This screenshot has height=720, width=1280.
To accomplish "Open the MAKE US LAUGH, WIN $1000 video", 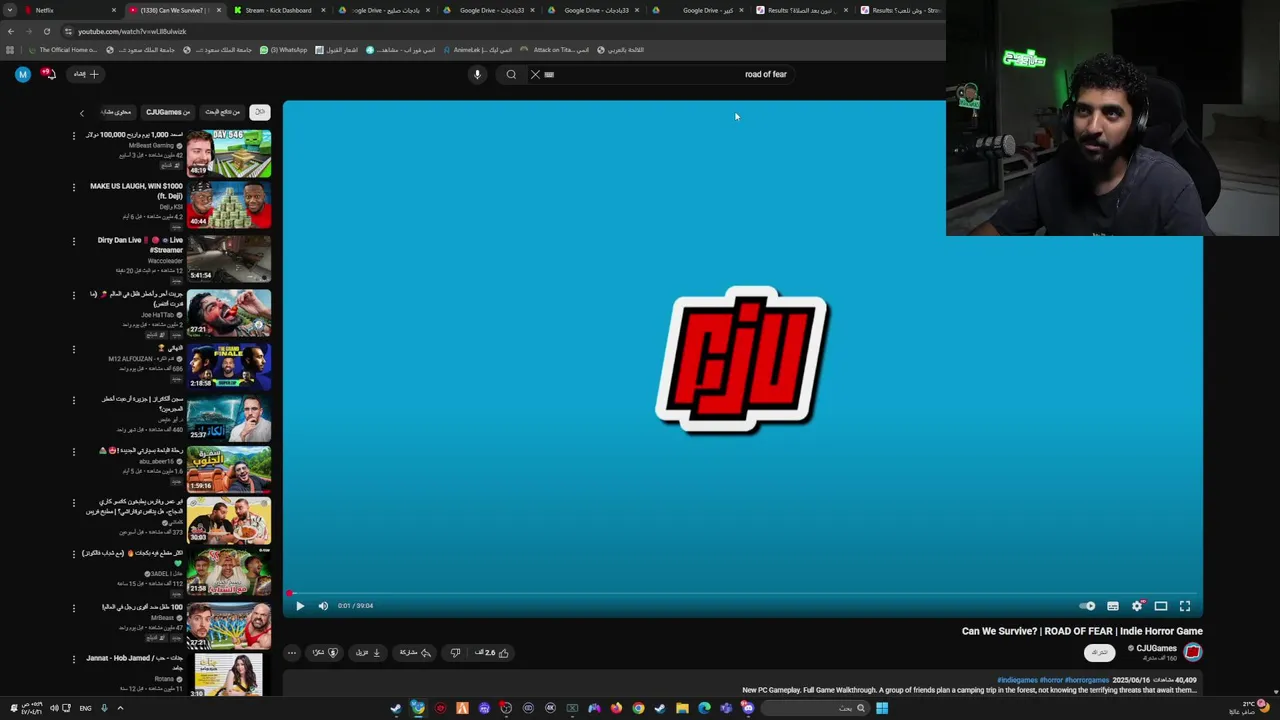I will point(229,204).
